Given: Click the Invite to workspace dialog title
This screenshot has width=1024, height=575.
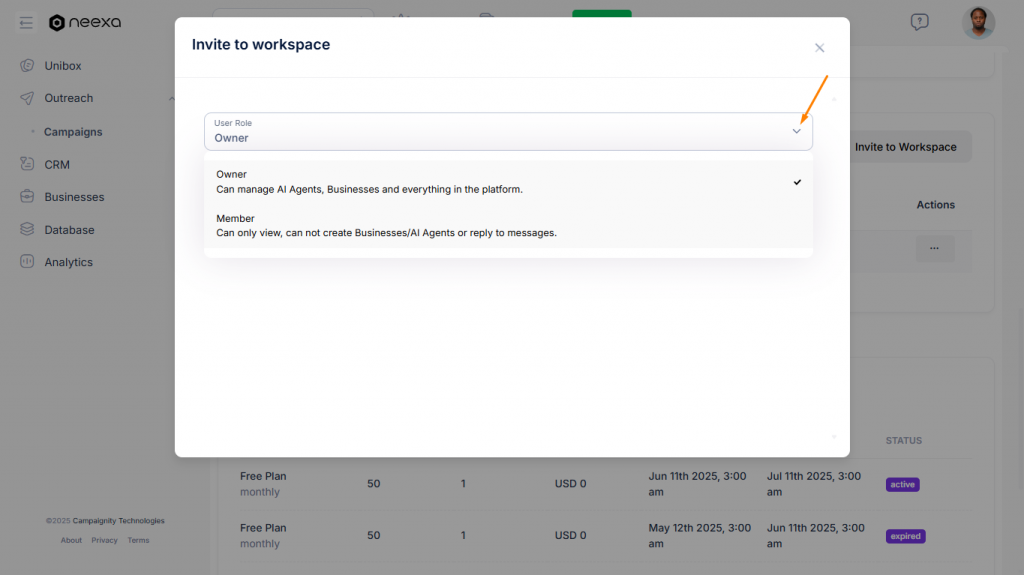Looking at the screenshot, I should (x=261, y=44).
